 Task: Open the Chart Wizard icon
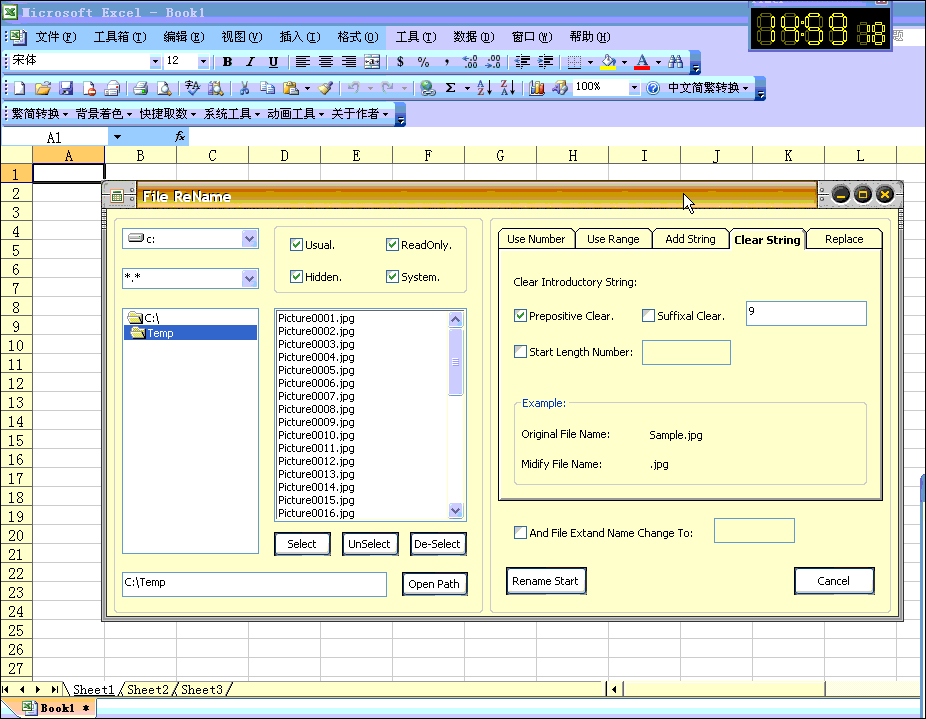537,88
